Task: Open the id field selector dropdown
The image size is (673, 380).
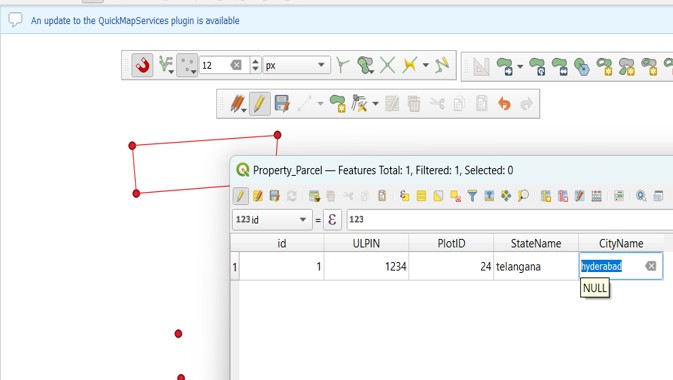Action: point(272,220)
